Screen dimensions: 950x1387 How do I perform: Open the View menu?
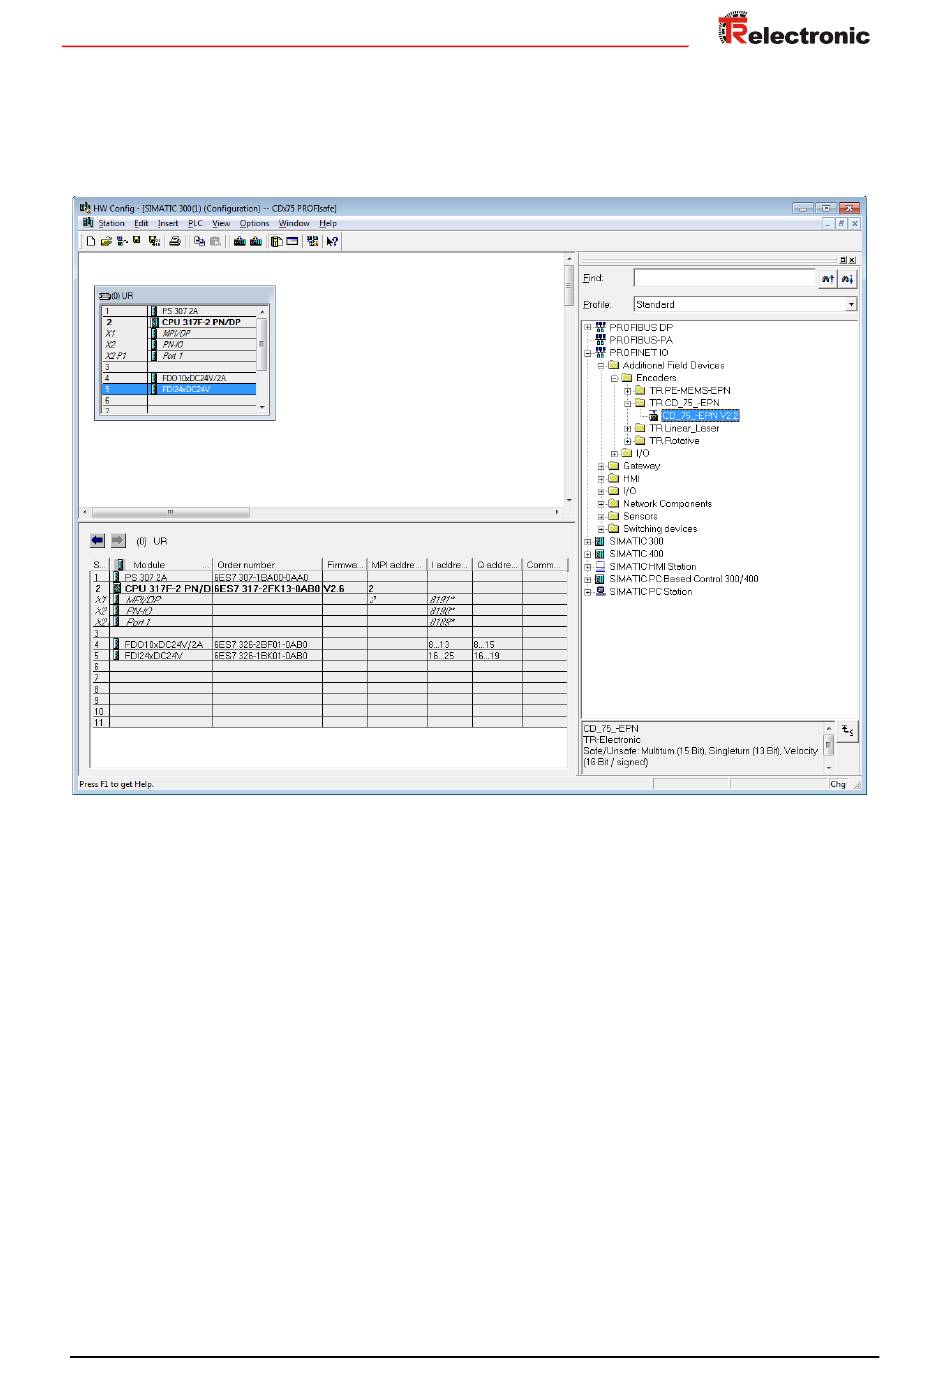pos(221,224)
